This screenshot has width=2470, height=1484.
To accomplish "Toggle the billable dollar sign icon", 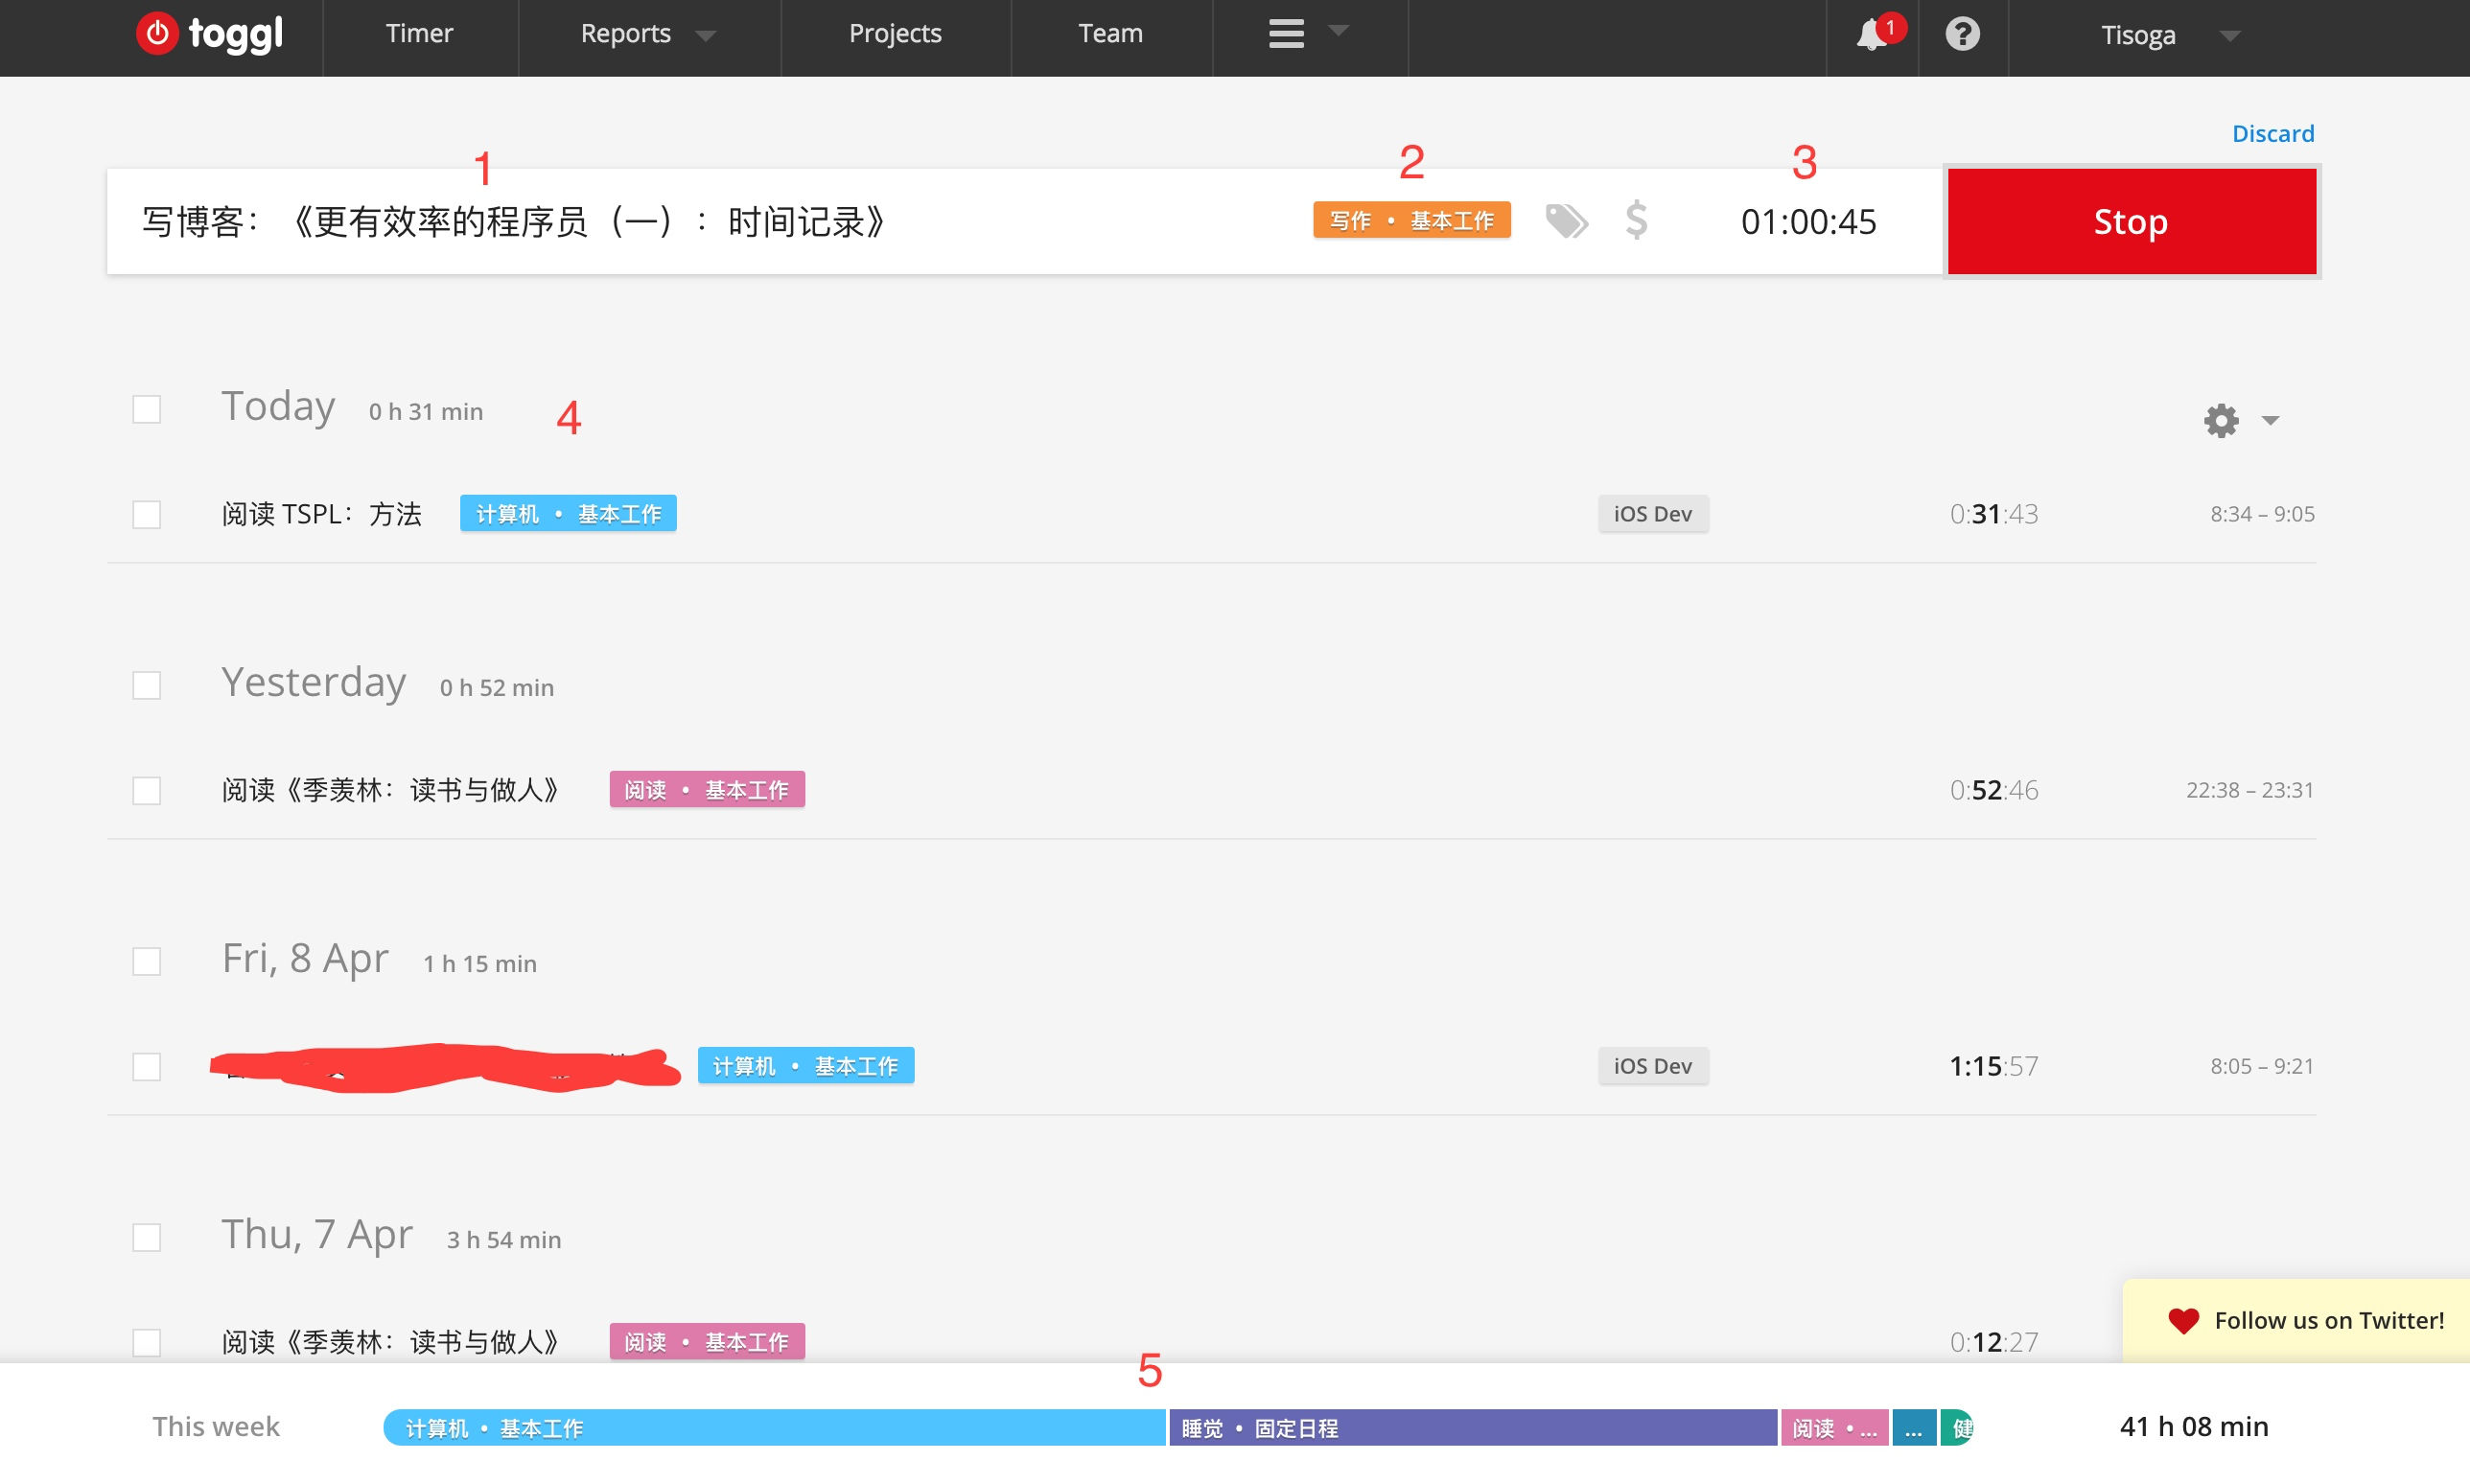I will [1636, 220].
